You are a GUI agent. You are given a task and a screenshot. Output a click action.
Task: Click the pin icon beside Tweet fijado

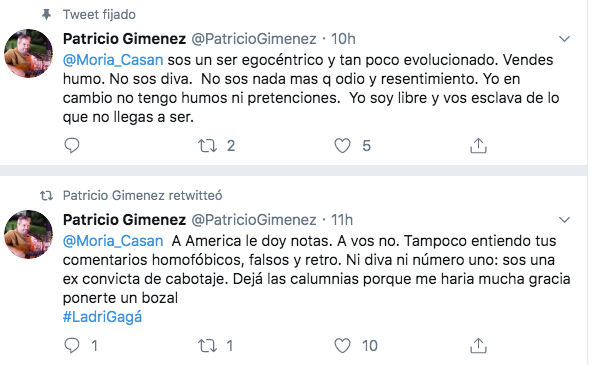(x=46, y=15)
